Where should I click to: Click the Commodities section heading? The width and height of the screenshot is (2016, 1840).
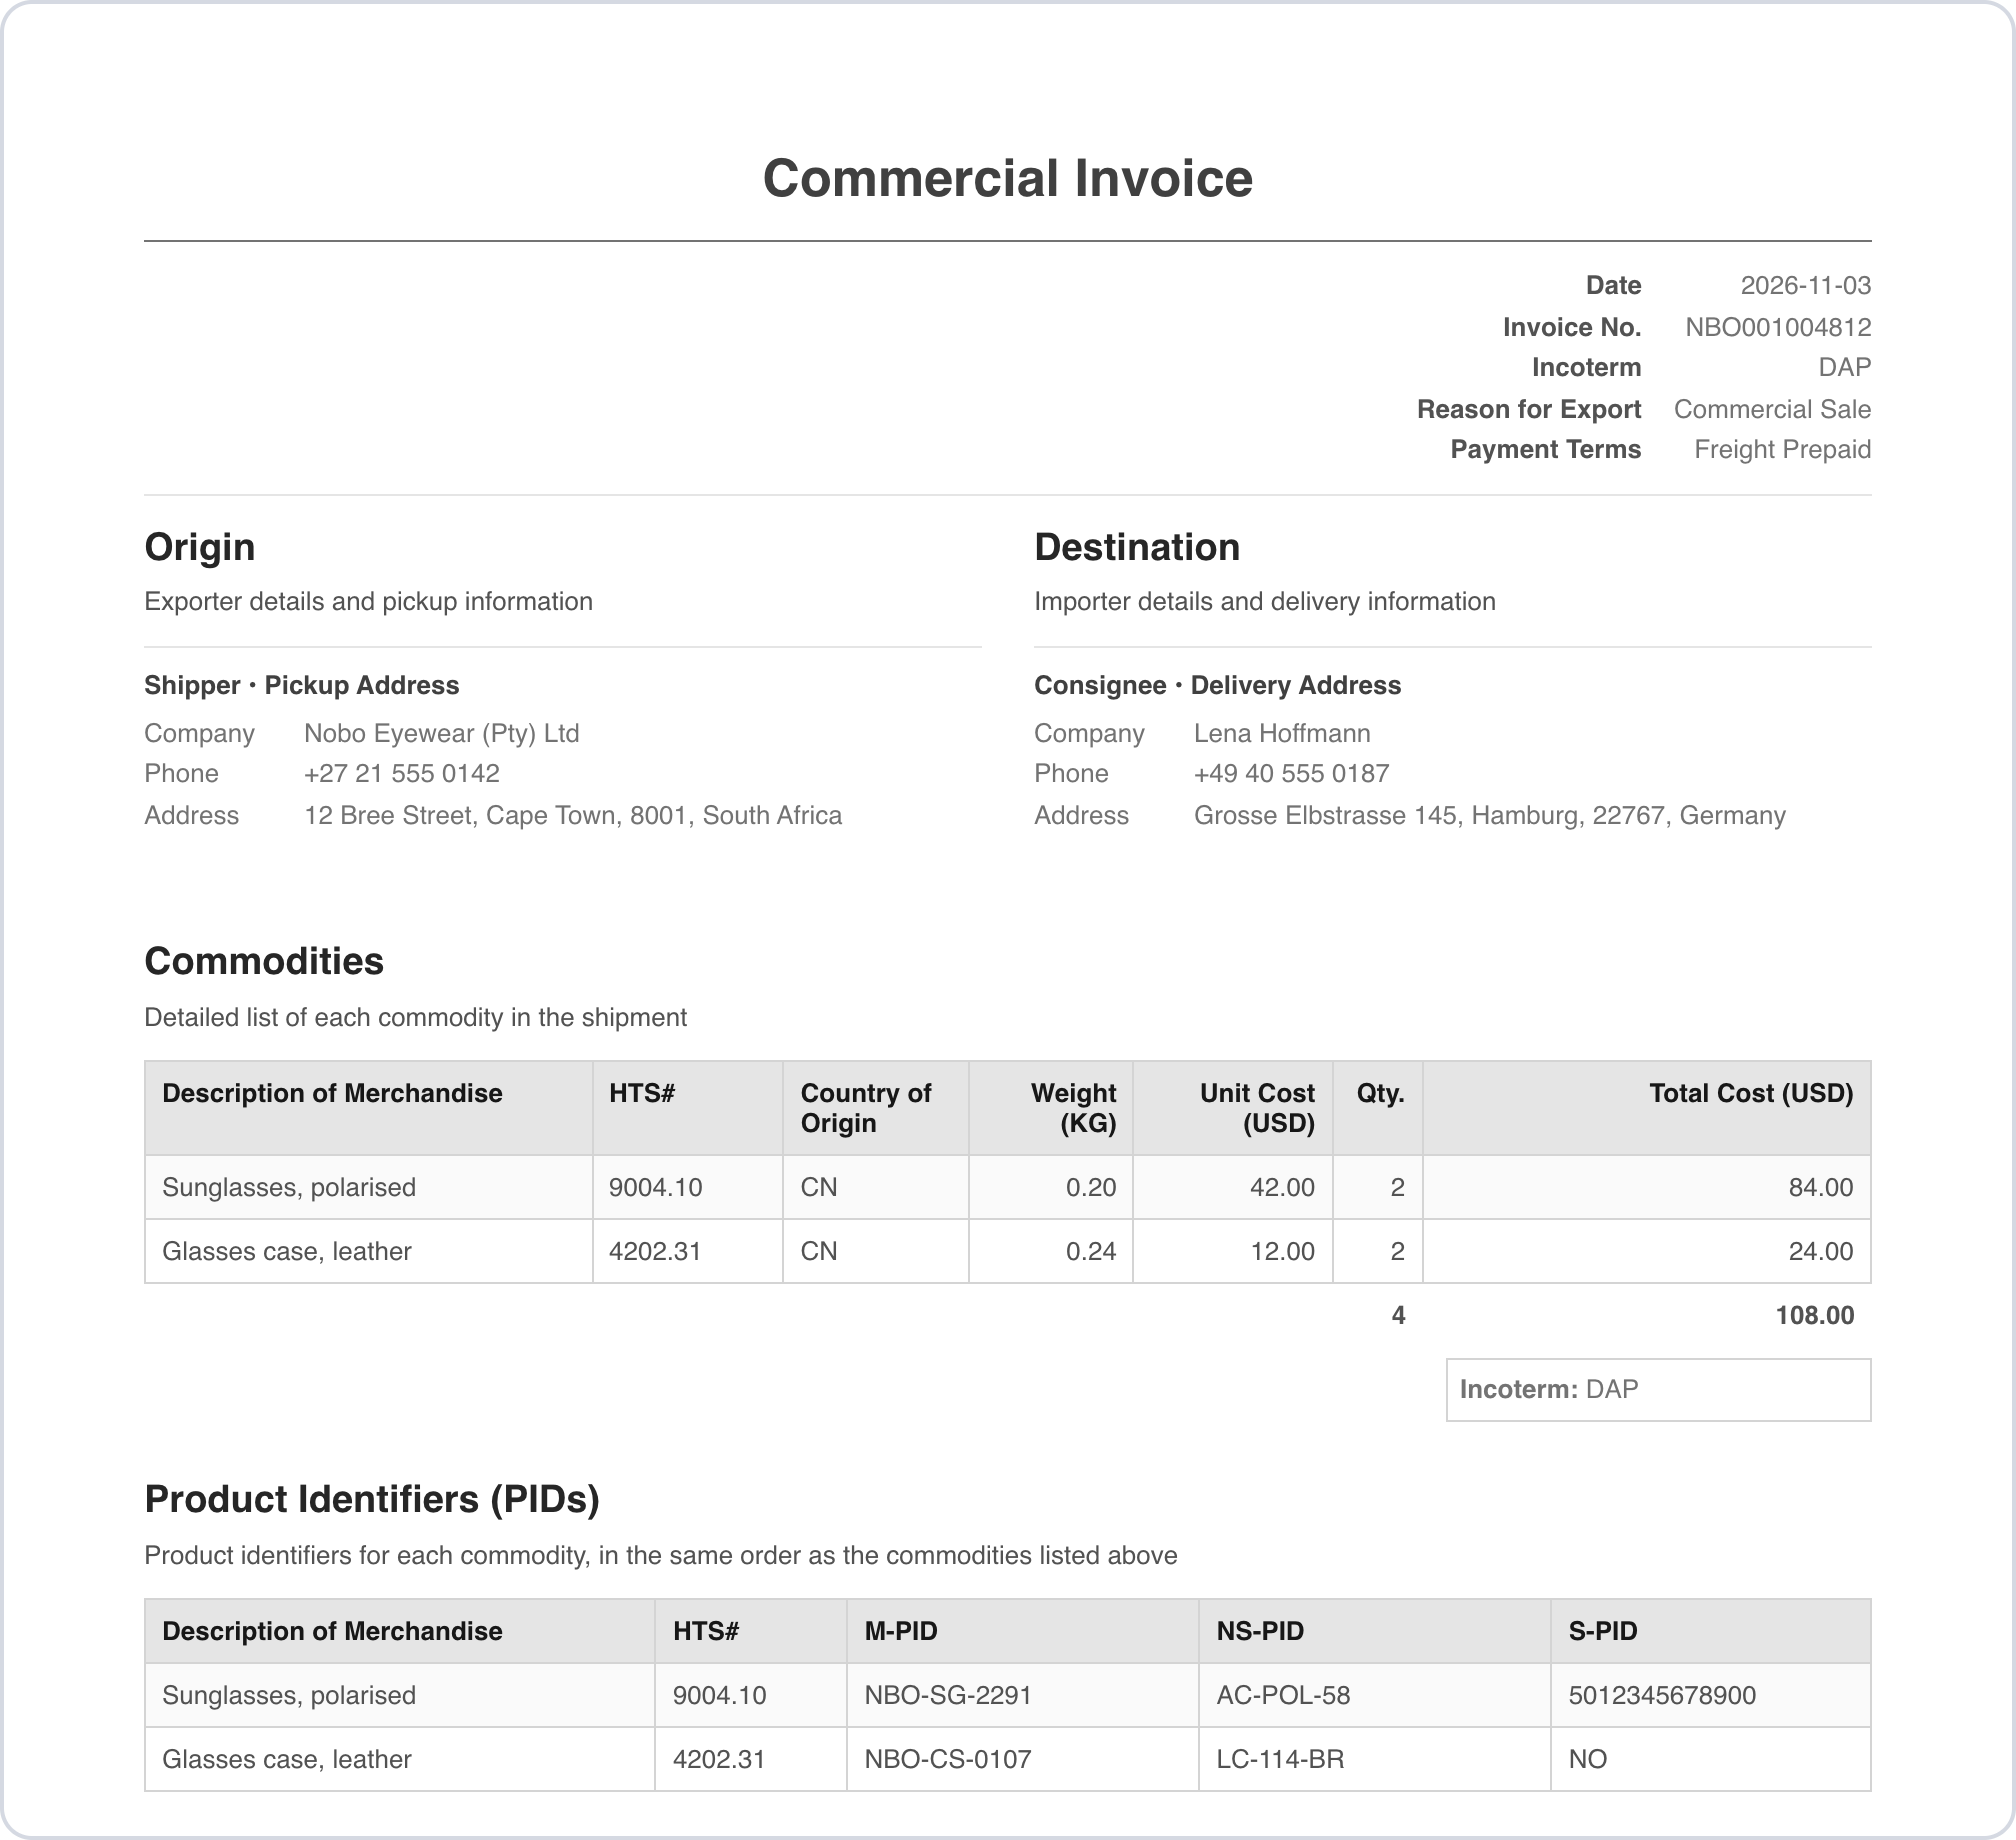coord(264,961)
